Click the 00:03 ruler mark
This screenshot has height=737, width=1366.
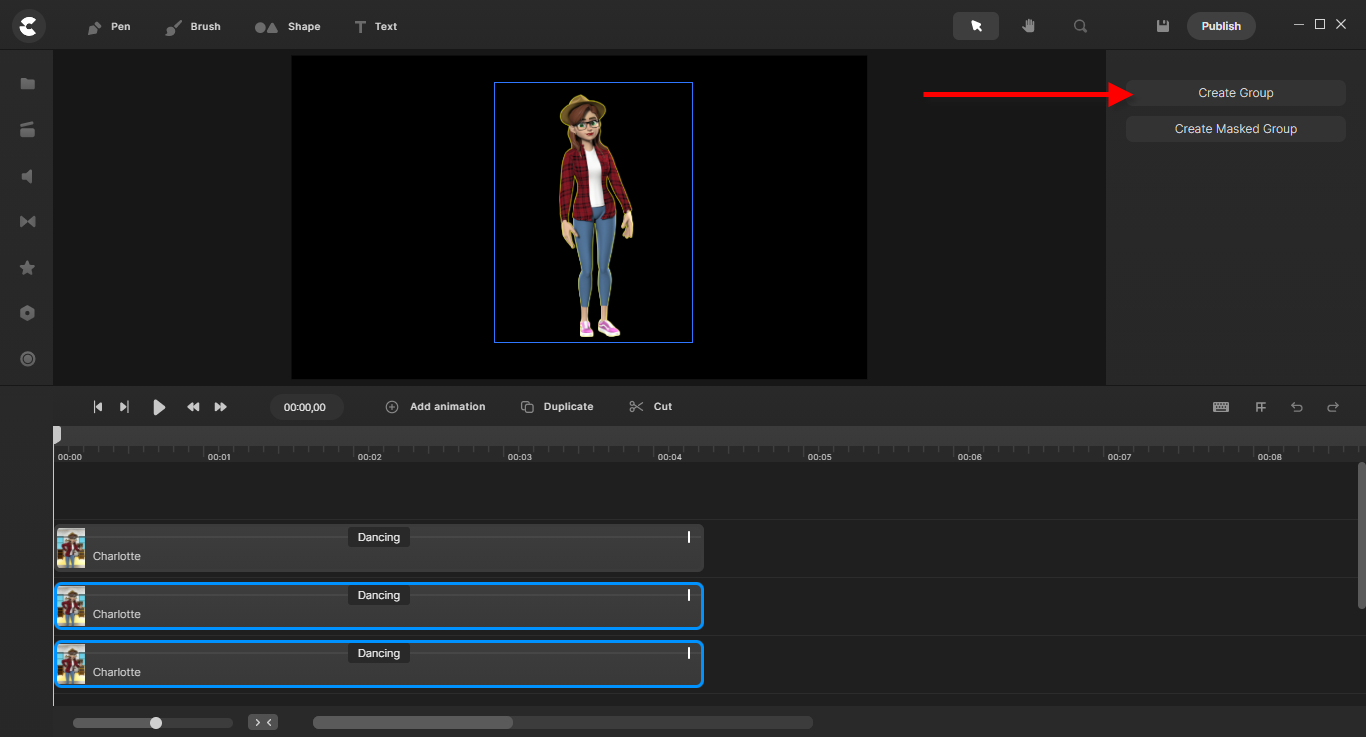click(519, 457)
